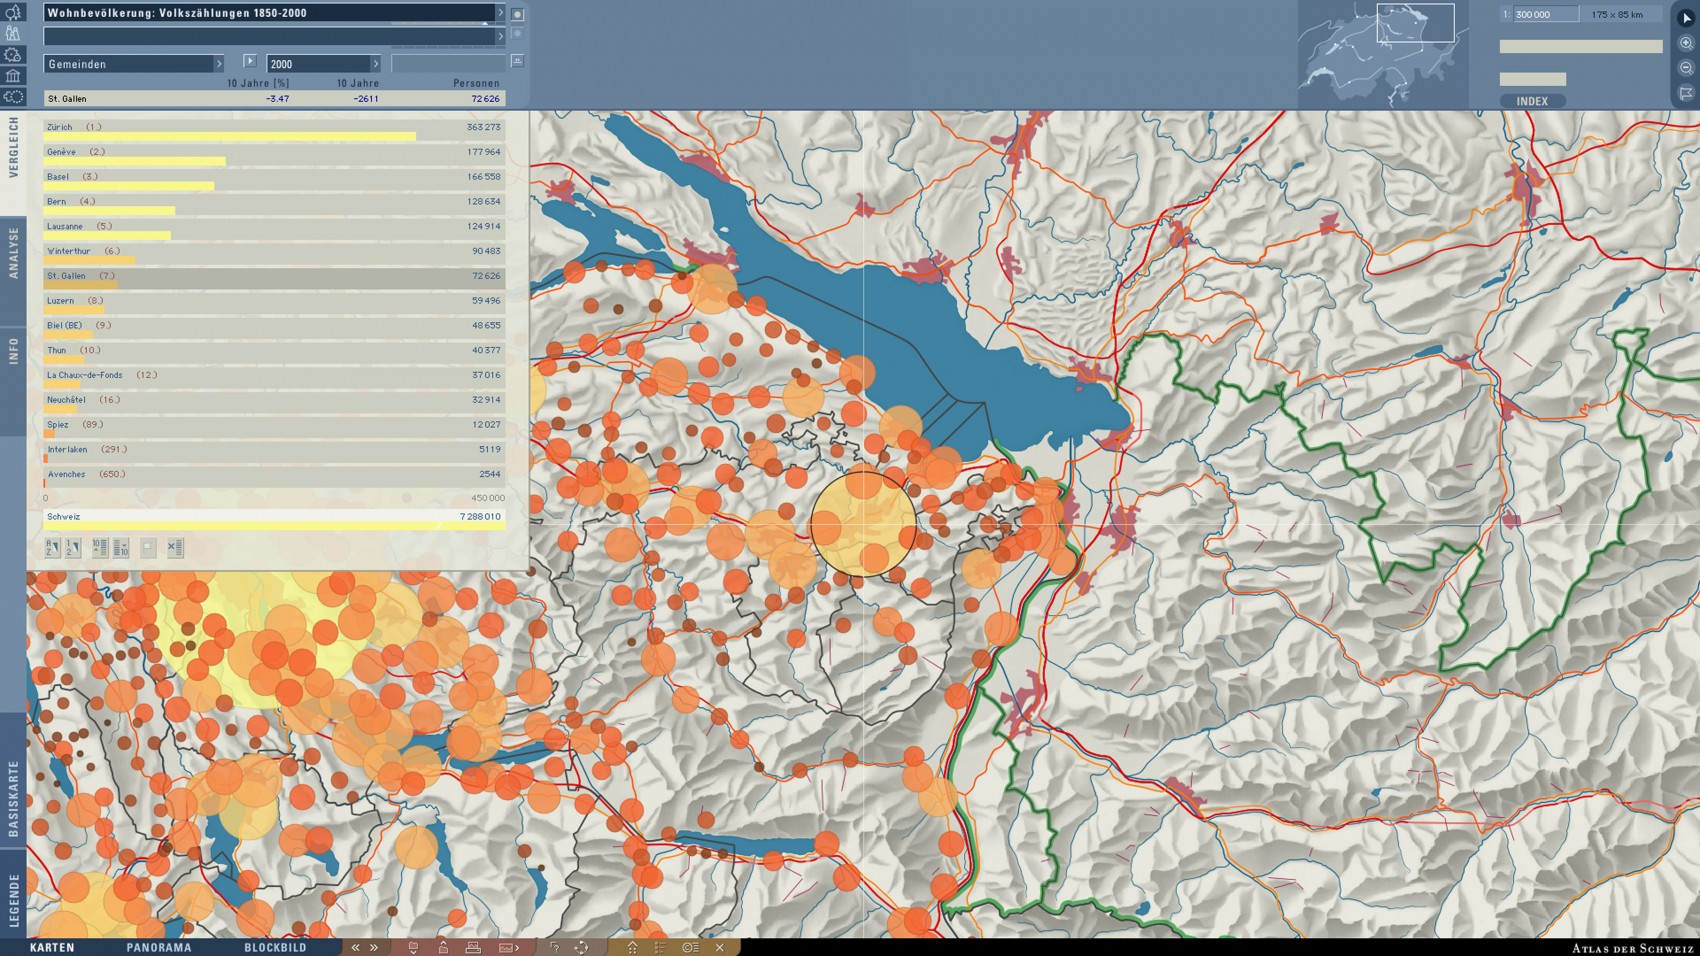Image resolution: width=1700 pixels, height=956 pixels.
Task: Select the Basel (3.) row
Action: [274, 180]
